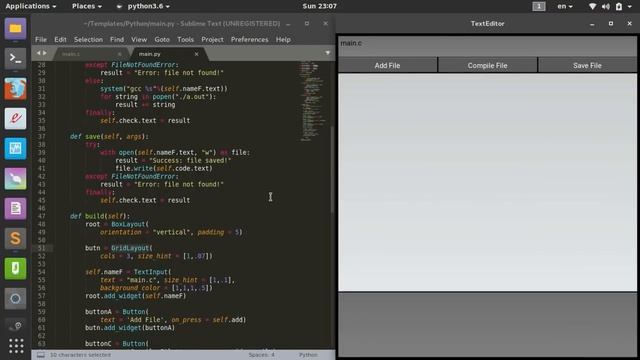Click the Sublime vertical scrollbar
The image size is (640, 360).
click(x=332, y=169)
